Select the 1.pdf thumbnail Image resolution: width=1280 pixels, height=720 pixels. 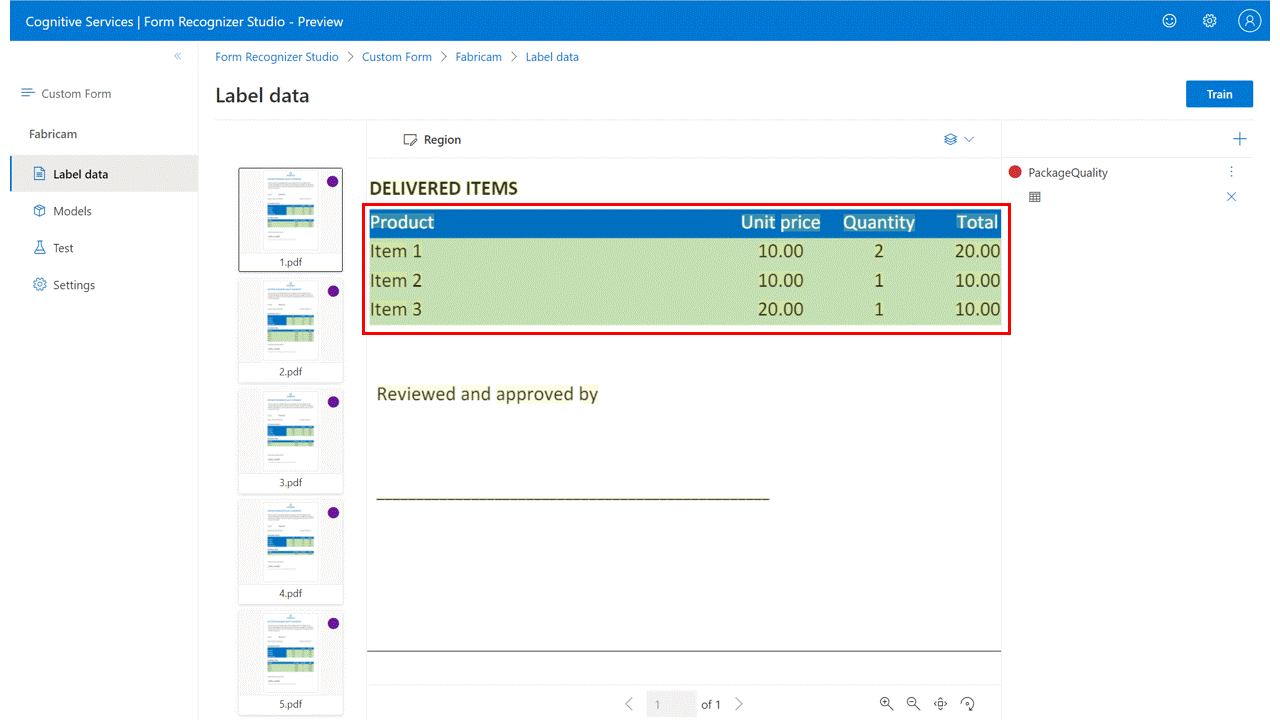[290, 219]
